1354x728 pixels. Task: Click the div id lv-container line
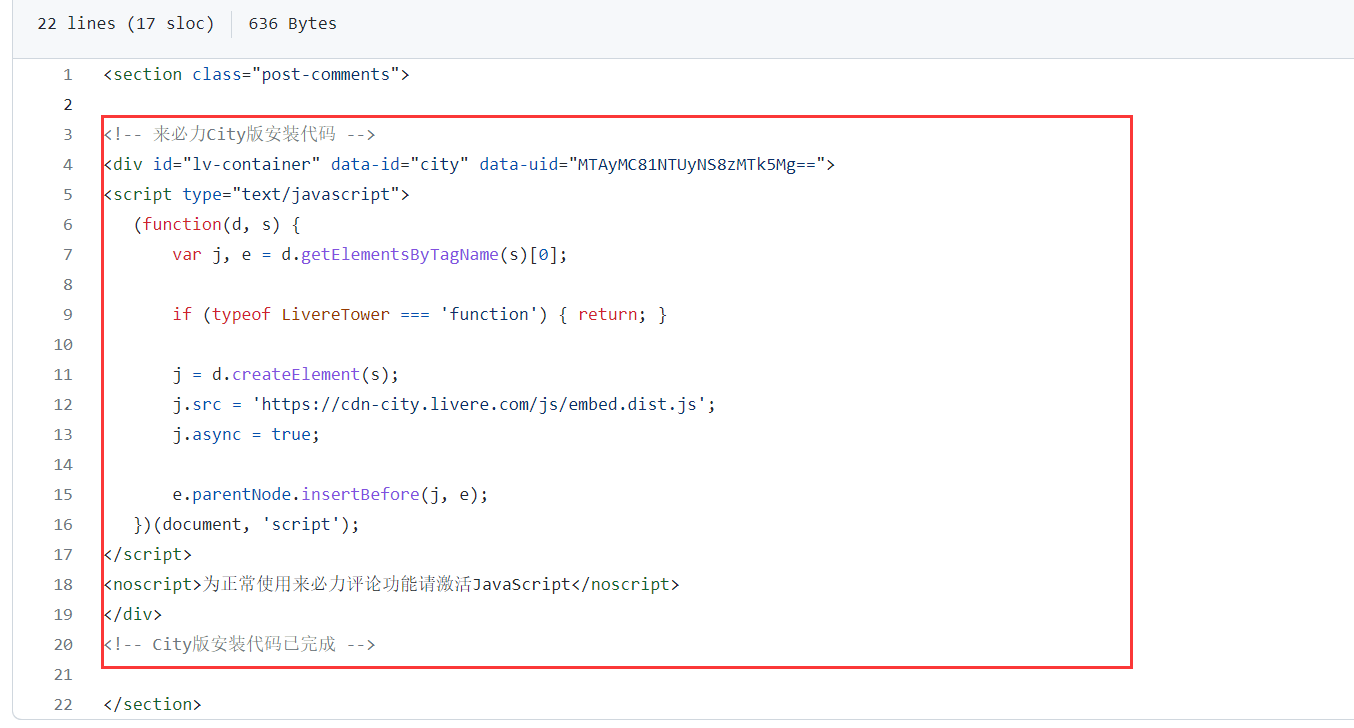coord(469,164)
